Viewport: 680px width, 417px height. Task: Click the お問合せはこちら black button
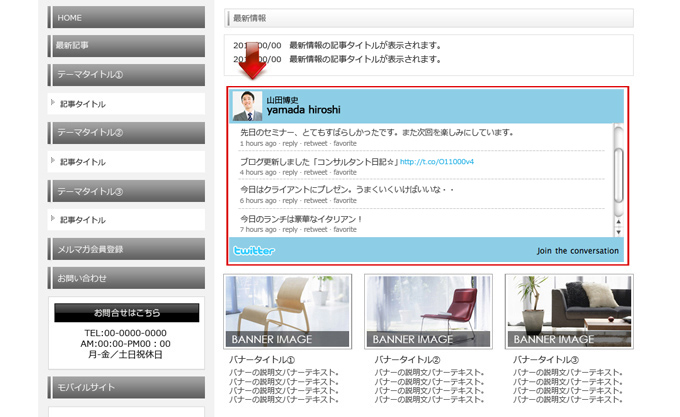click(x=126, y=313)
